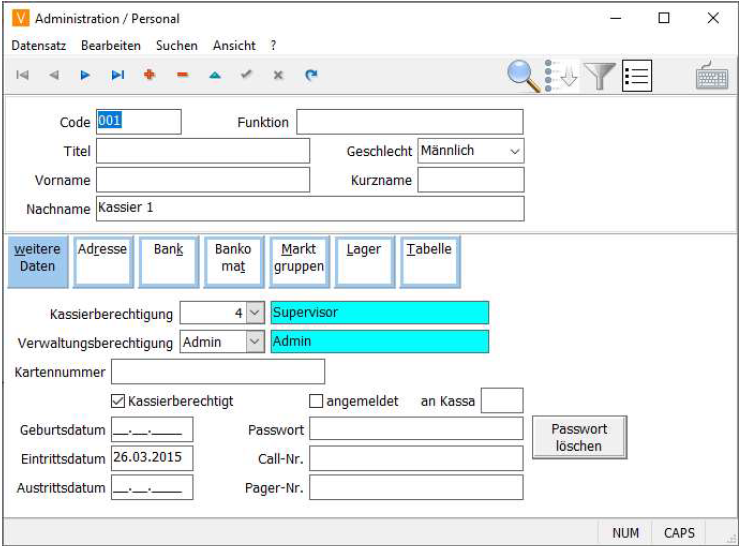The height and width of the screenshot is (546, 740).
Task: Click the refresh record icon
Action: [311, 75]
